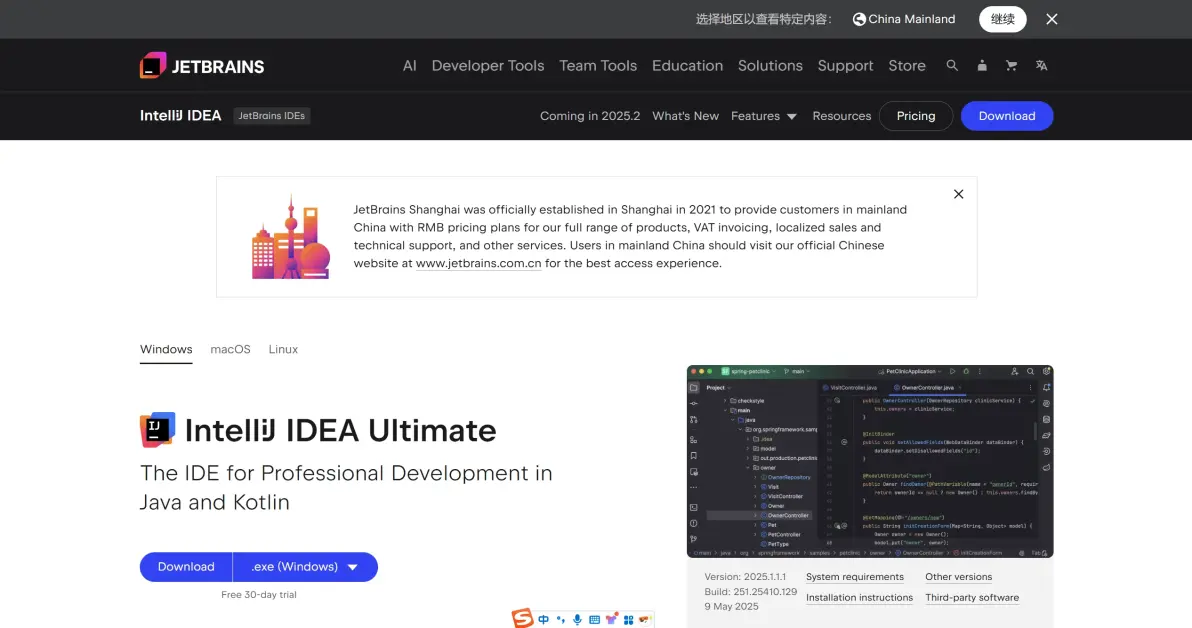This screenshot has height=628, width=1192.
Task: Open Third-party software link
Action: (x=972, y=598)
